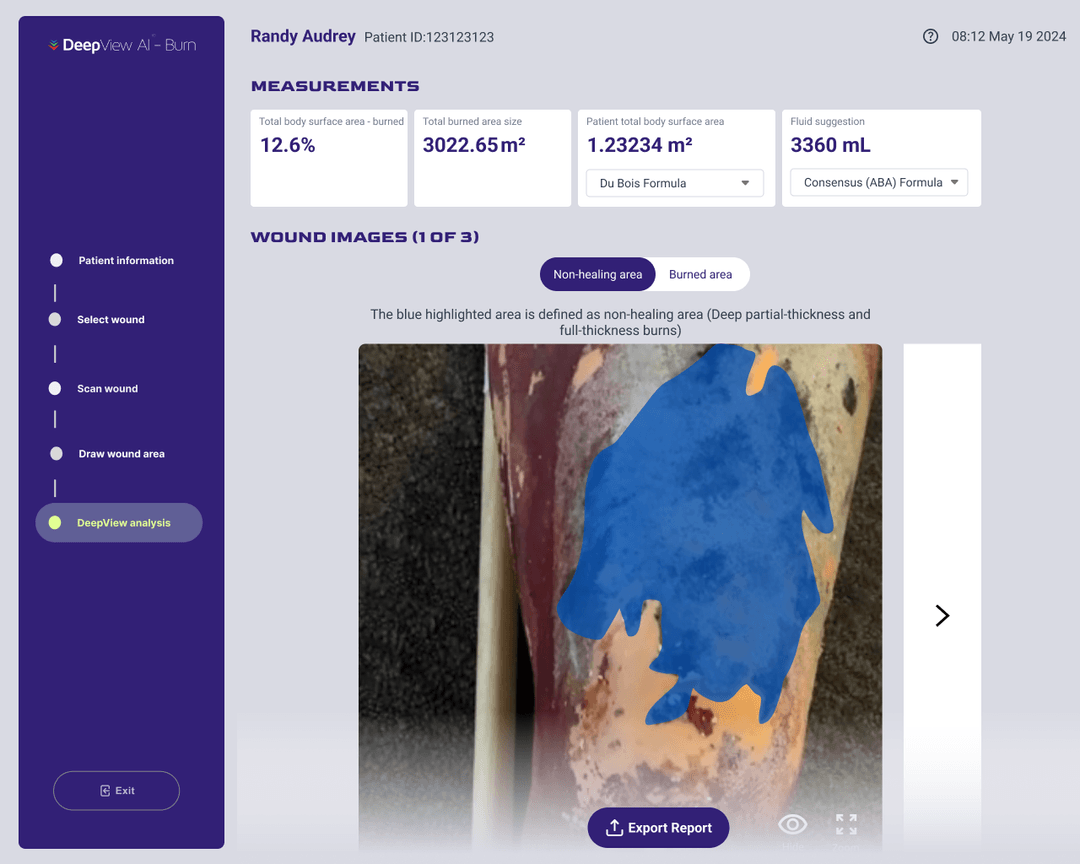Click the Total burned area size label
The image size is (1080, 864).
472,121
